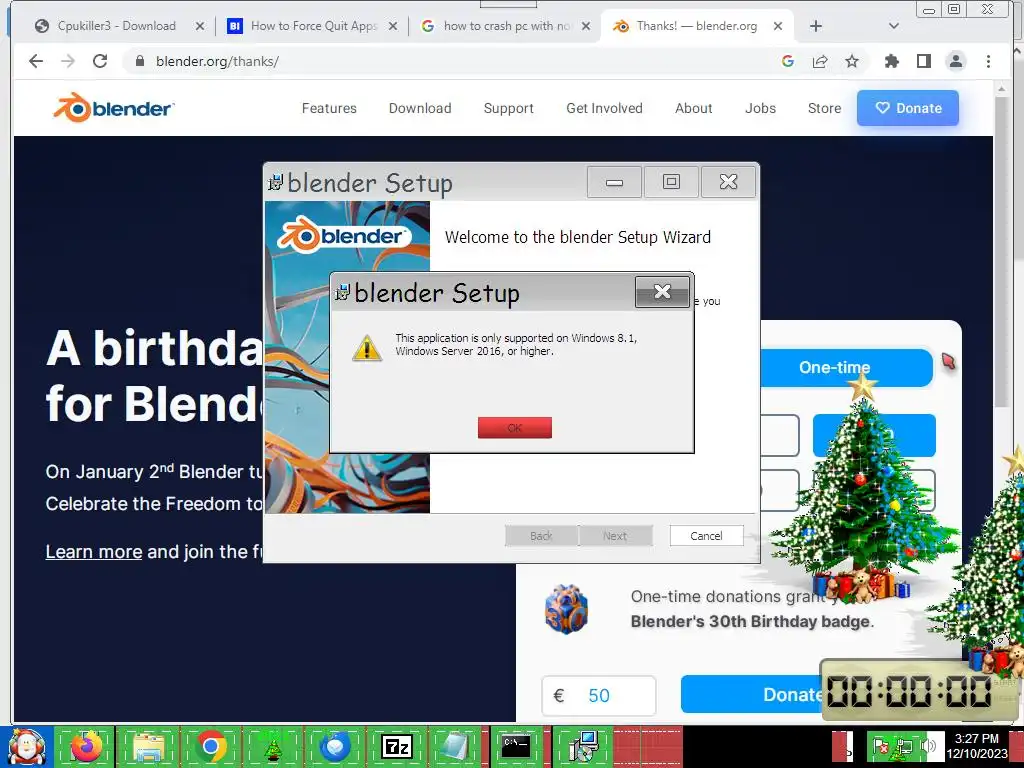Click the blender logo in site header
This screenshot has width=1024, height=768.
tap(114, 108)
